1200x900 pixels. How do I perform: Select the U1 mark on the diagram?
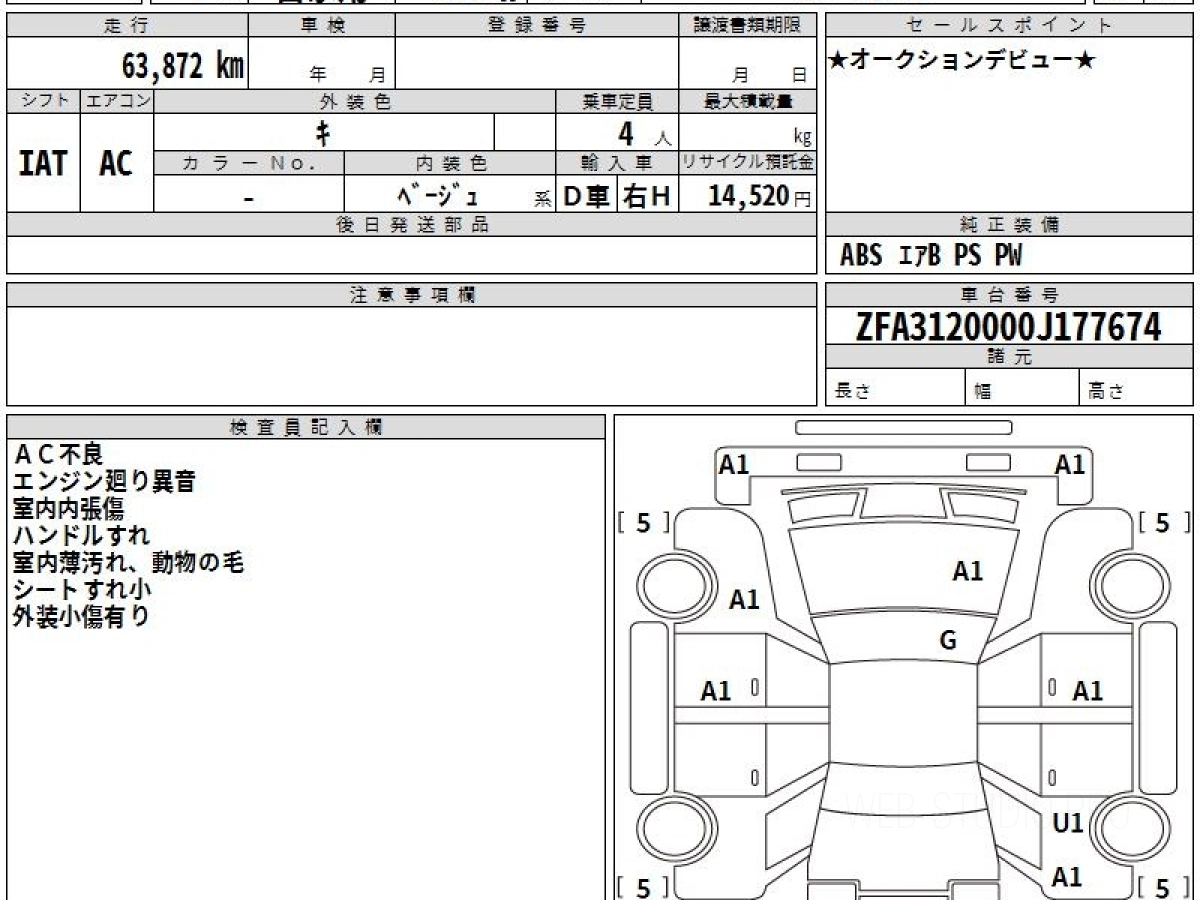click(x=1068, y=824)
